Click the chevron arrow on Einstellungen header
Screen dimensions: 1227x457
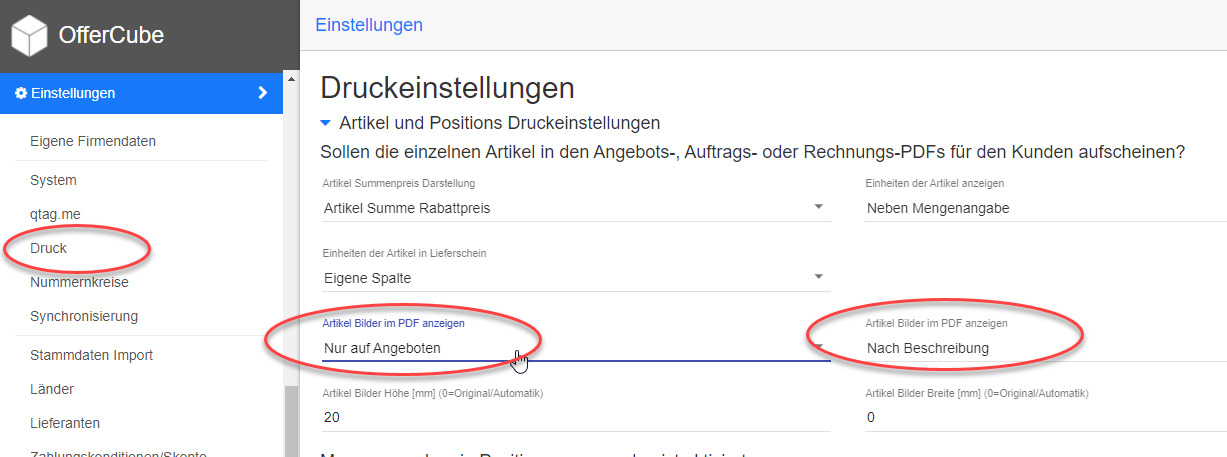tap(263, 93)
